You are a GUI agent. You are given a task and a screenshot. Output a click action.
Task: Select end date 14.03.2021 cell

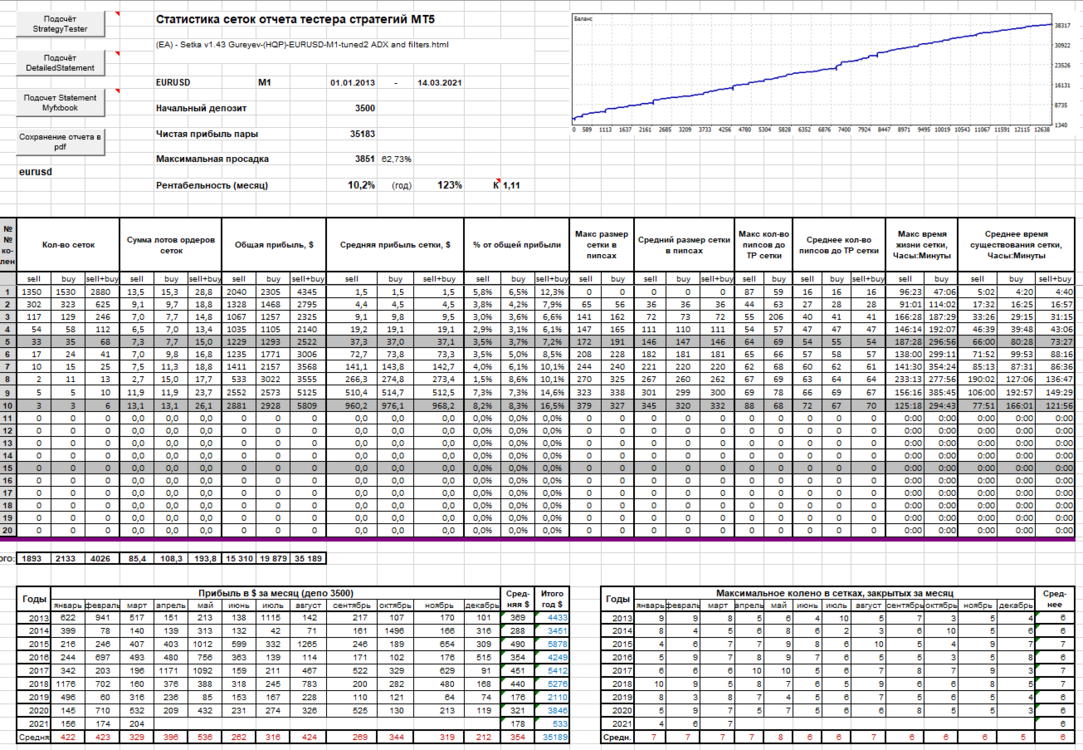439,83
